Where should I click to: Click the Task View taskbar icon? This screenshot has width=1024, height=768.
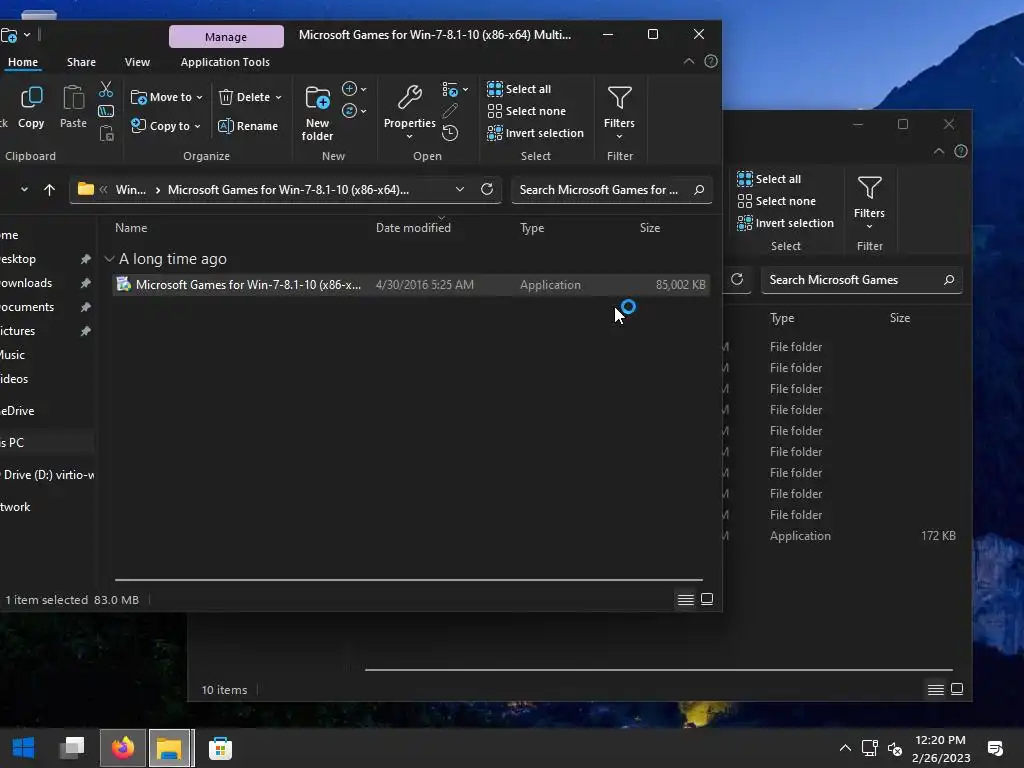72,748
